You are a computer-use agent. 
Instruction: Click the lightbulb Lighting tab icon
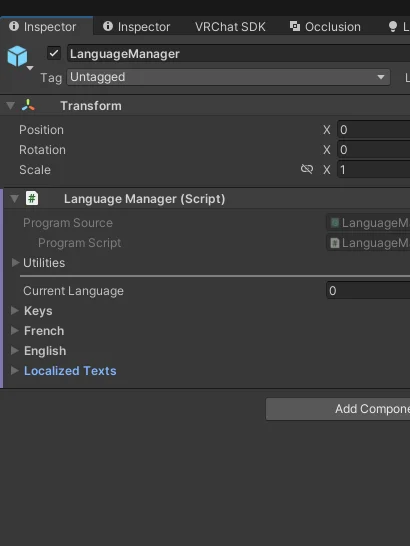(x=393, y=26)
